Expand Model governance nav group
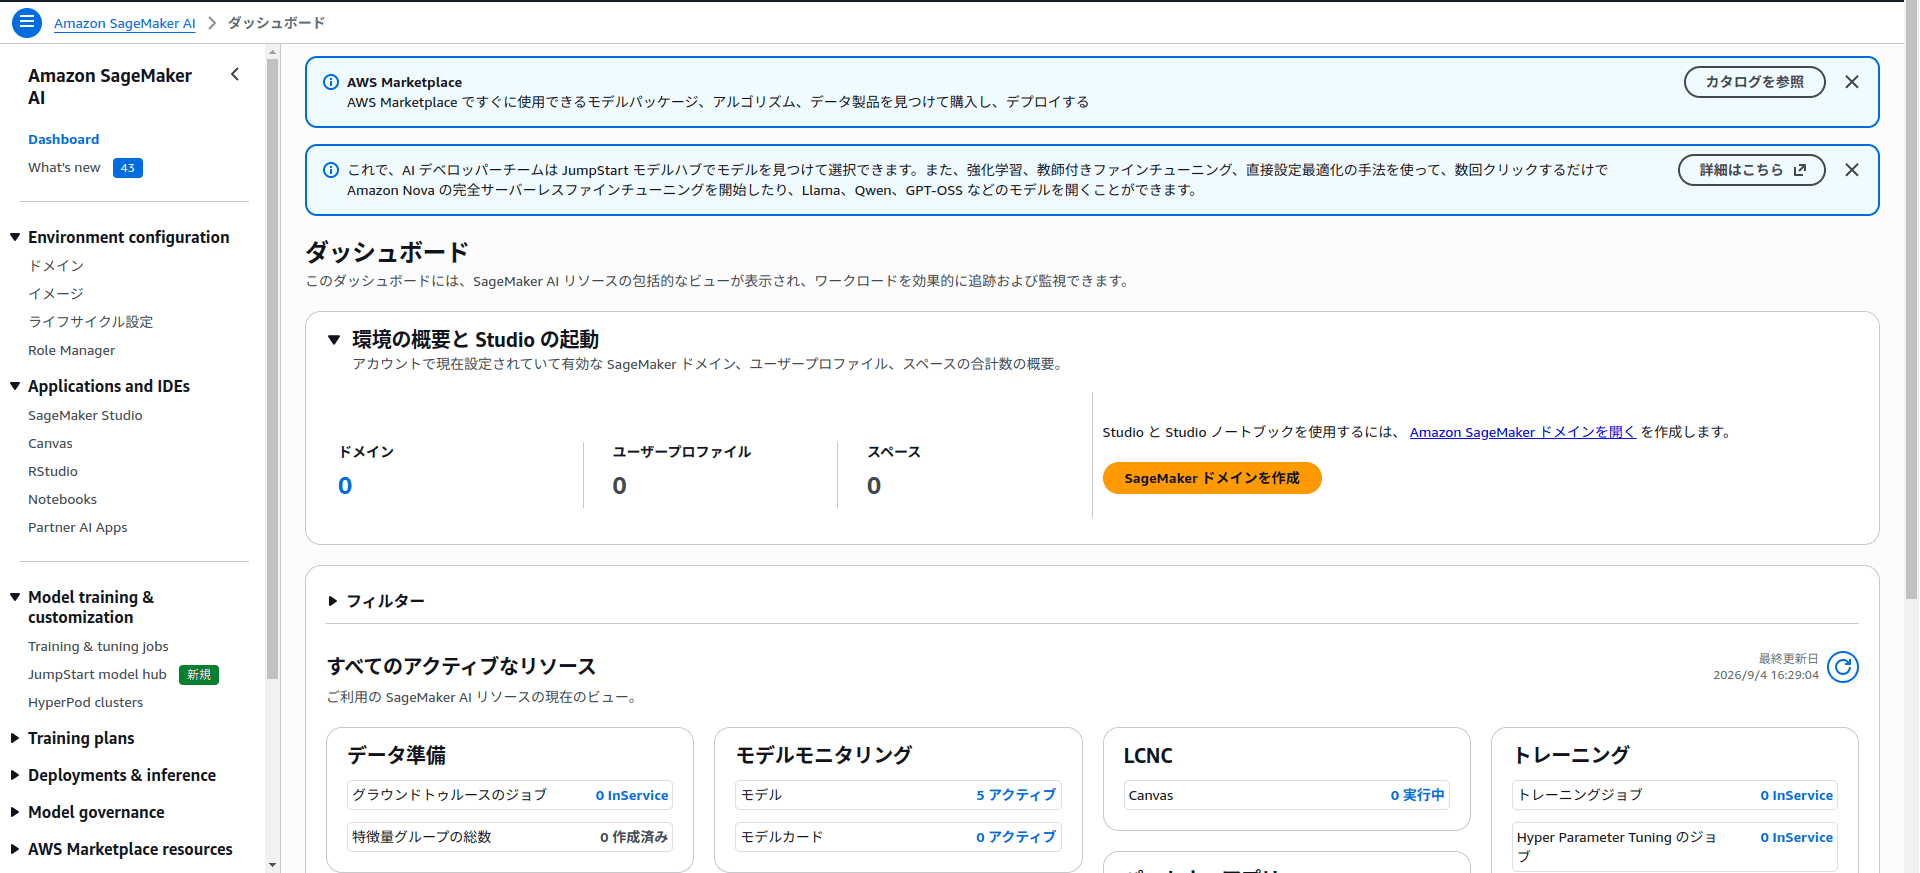Screen dimensions: 1920x873 coord(15,812)
